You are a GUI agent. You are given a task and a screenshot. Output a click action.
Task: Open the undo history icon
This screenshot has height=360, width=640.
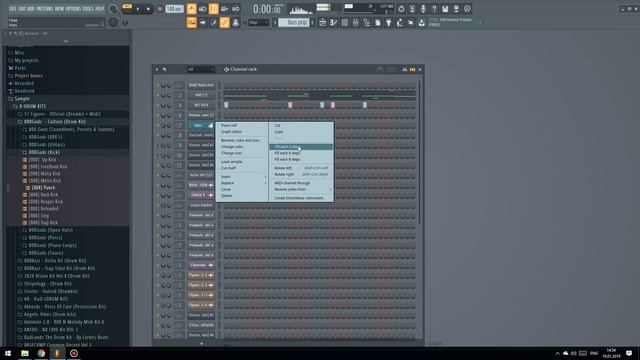pos(401,9)
